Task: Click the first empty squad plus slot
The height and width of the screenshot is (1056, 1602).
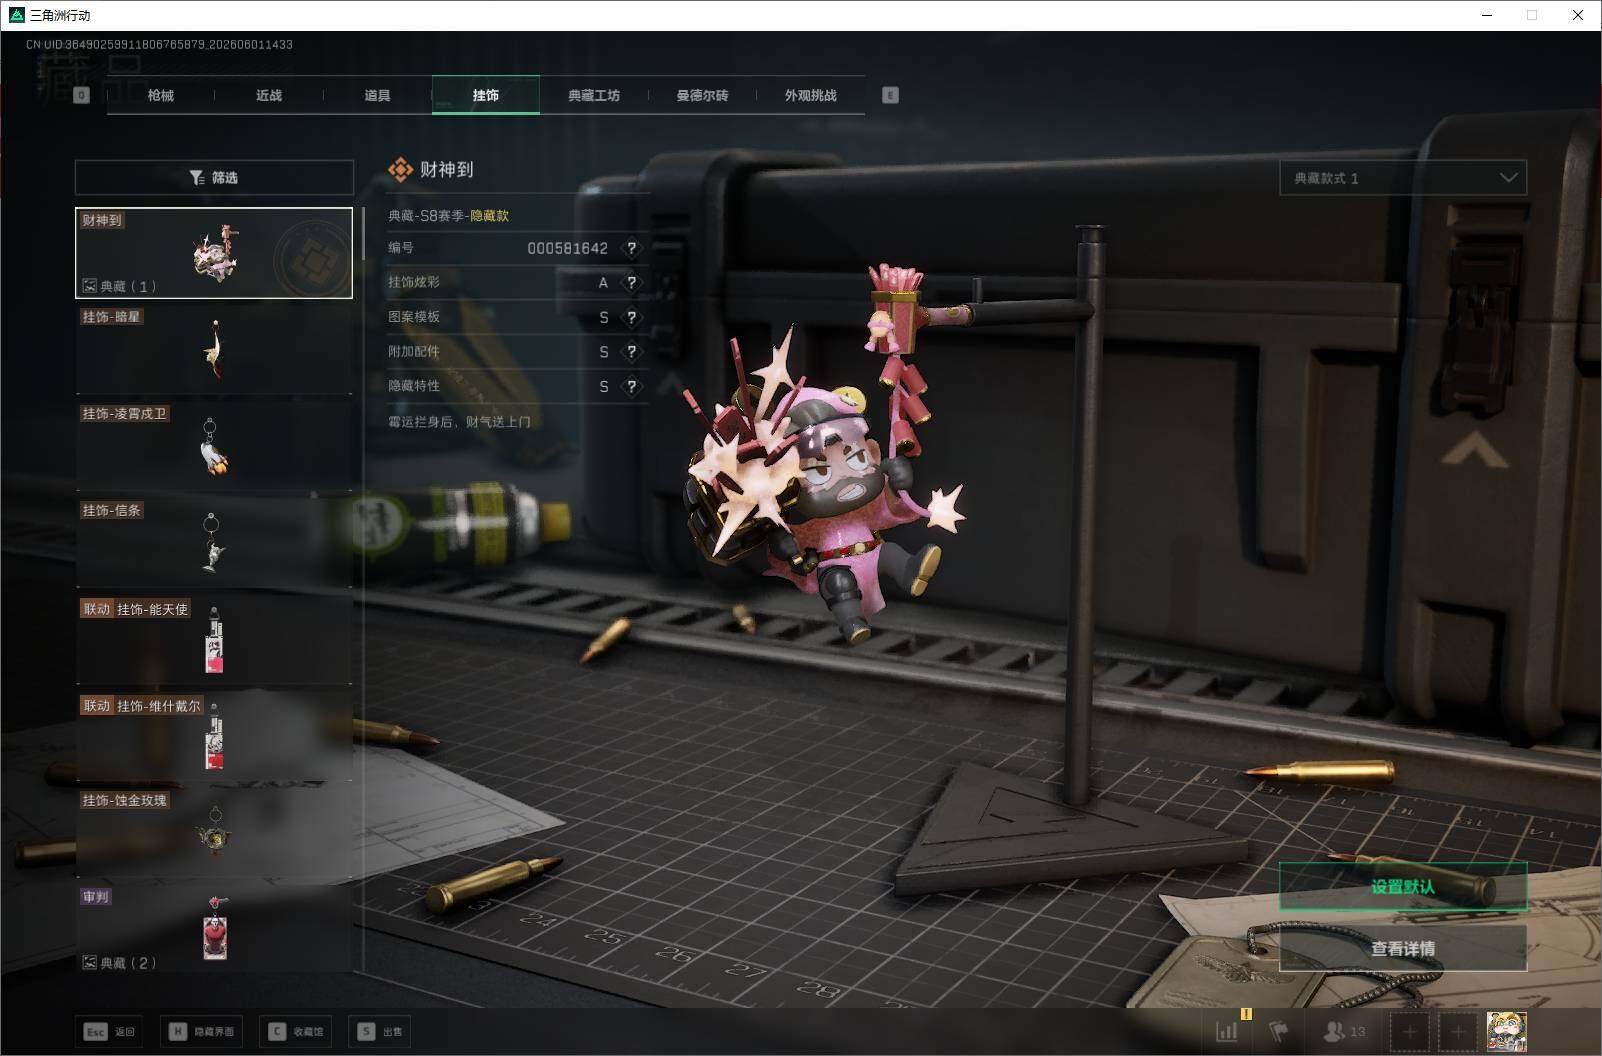Action: pyautogui.click(x=1409, y=1031)
